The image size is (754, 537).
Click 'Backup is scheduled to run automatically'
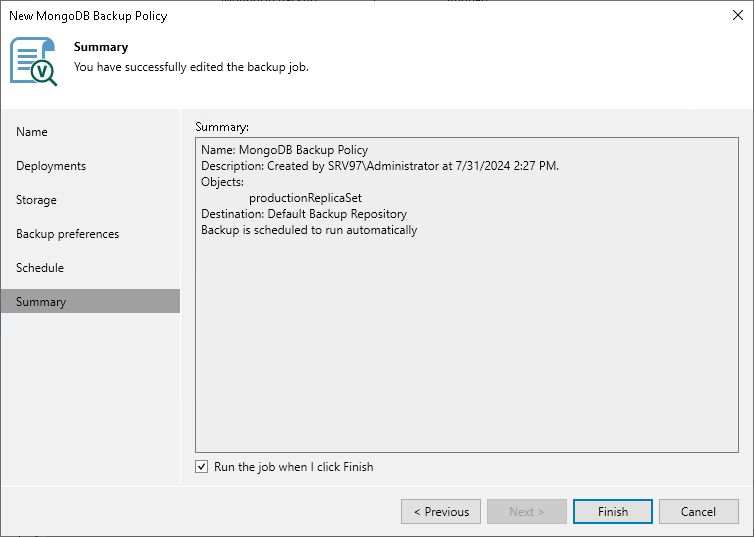point(309,230)
